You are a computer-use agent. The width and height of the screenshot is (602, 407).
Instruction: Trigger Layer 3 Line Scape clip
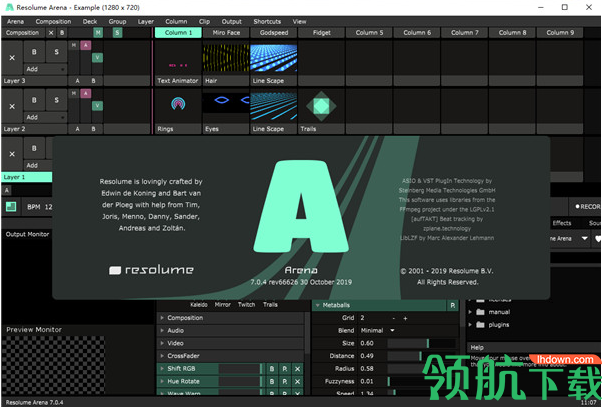[x=273, y=58]
